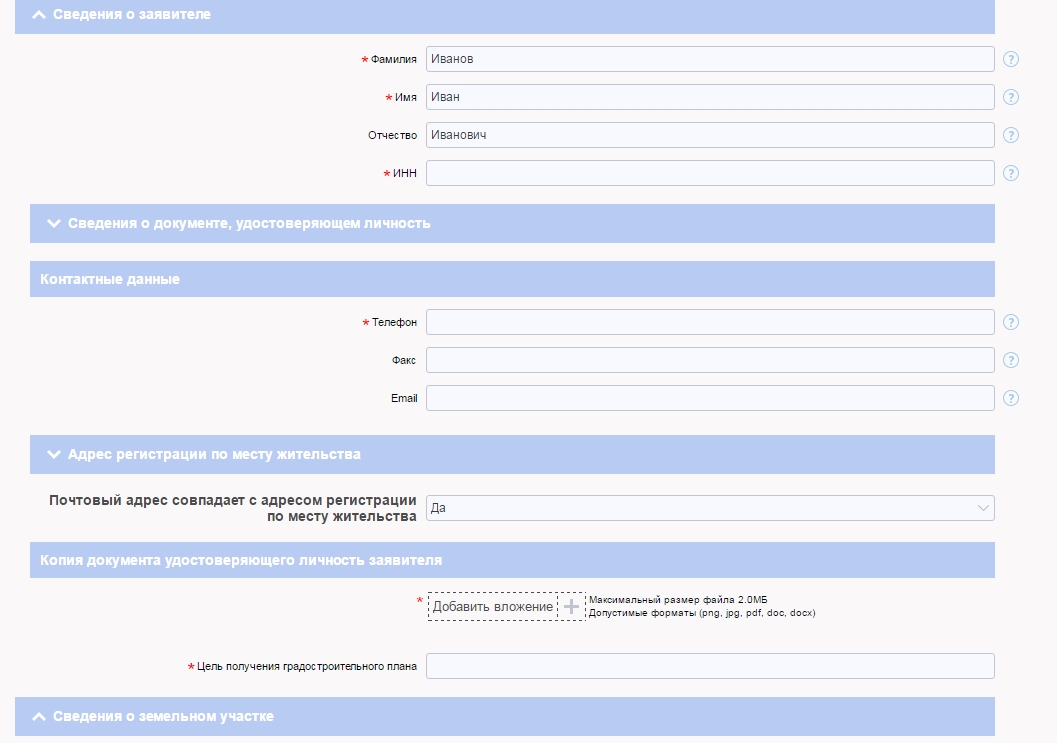
Task: Click help icon next to ИНН field
Action: coord(1011,173)
